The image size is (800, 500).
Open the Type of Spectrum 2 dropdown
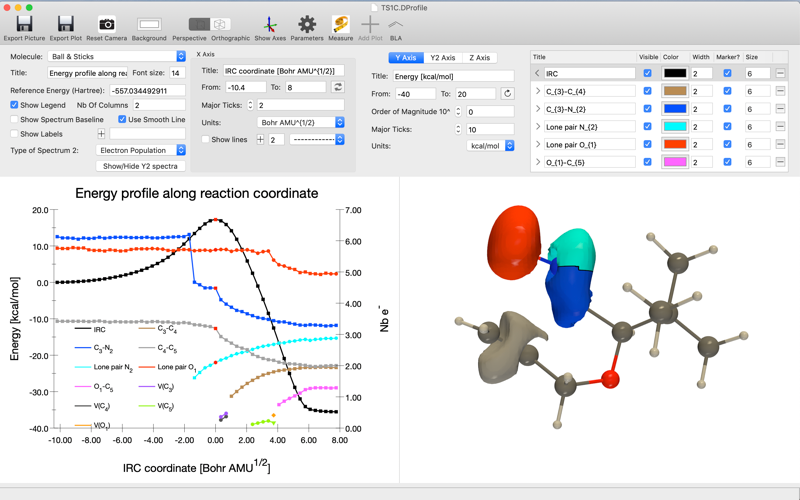click(x=140, y=151)
